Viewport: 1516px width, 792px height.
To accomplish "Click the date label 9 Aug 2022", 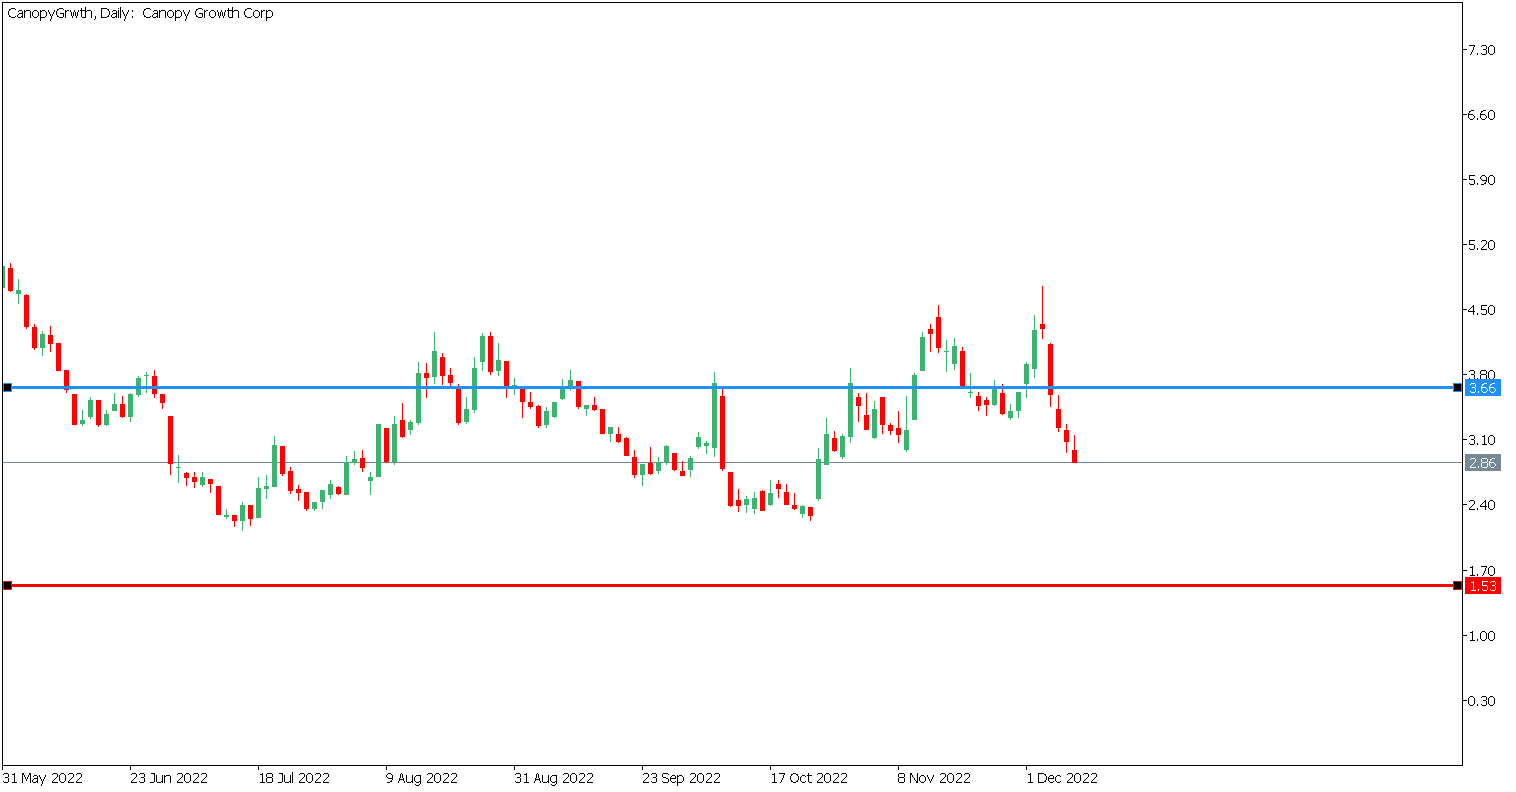I will click(422, 778).
